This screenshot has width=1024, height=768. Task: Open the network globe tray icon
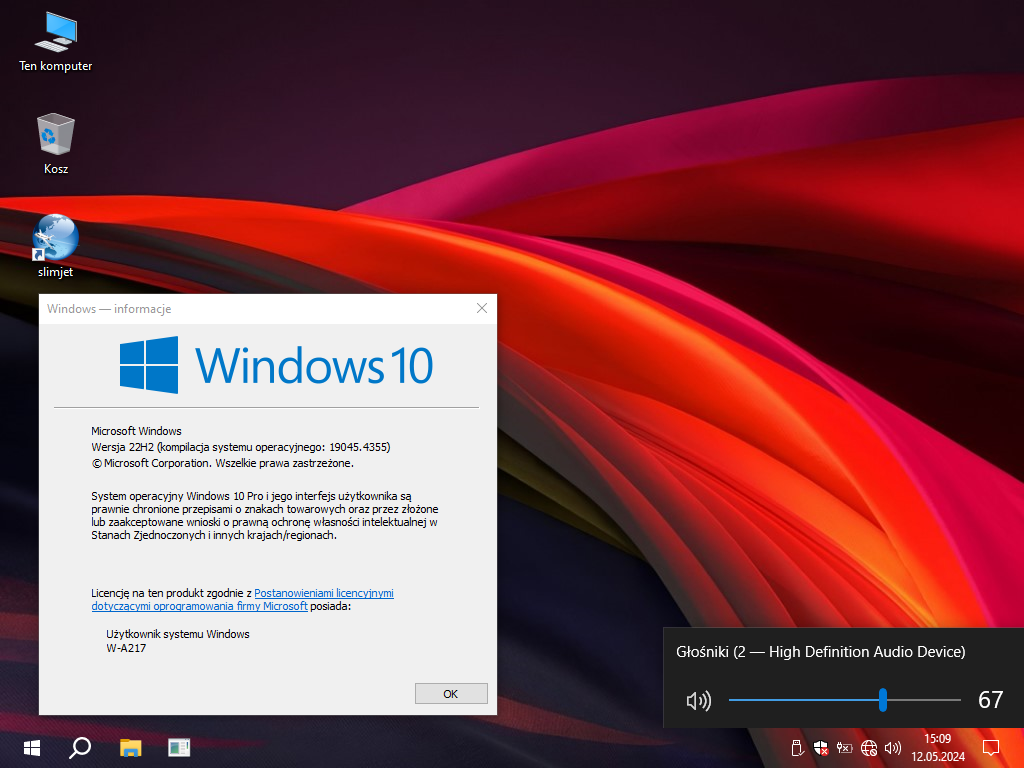[x=868, y=747]
